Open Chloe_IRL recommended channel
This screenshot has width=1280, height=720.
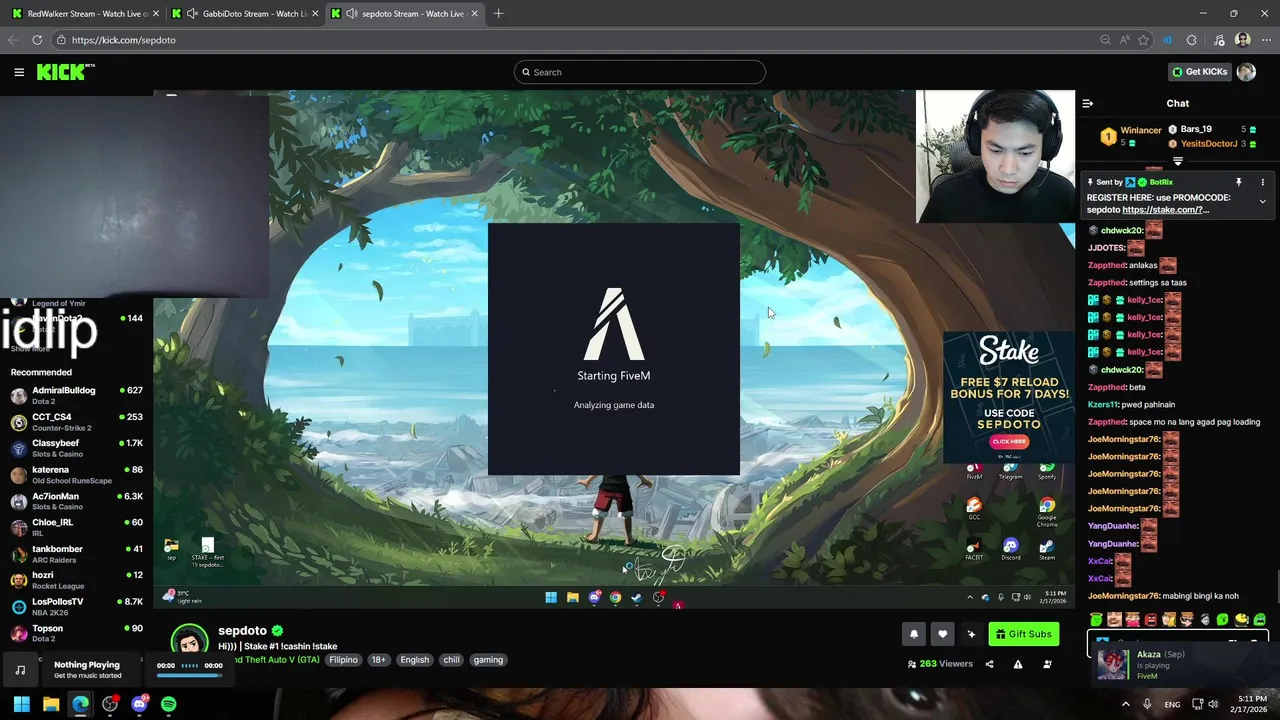[76, 527]
